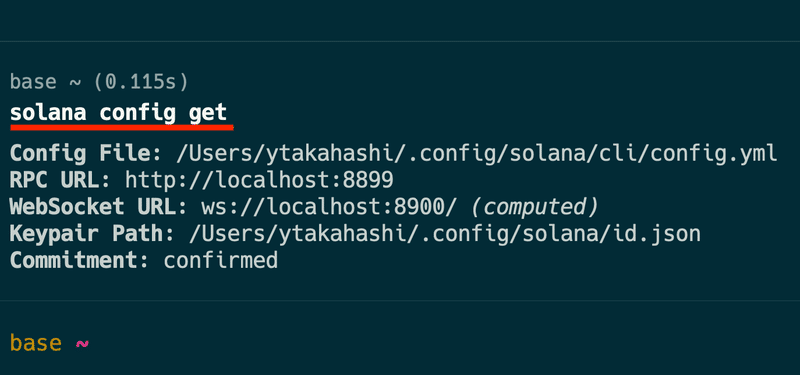The width and height of the screenshot is (800, 375).
Task: Click the WebSocket URL ws://localhost:8900/
Action: click(x=330, y=207)
